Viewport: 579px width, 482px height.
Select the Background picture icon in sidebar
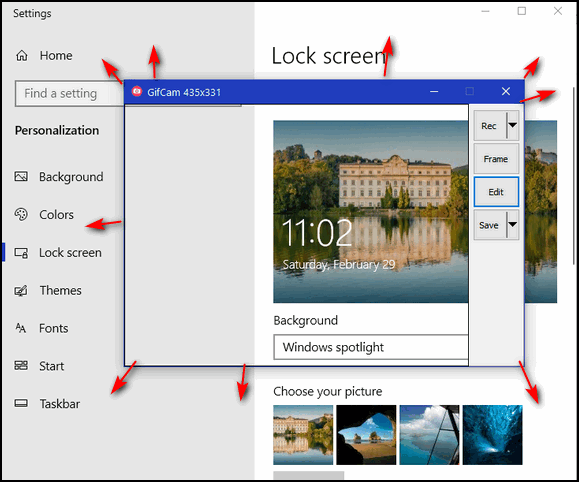tap(21, 177)
